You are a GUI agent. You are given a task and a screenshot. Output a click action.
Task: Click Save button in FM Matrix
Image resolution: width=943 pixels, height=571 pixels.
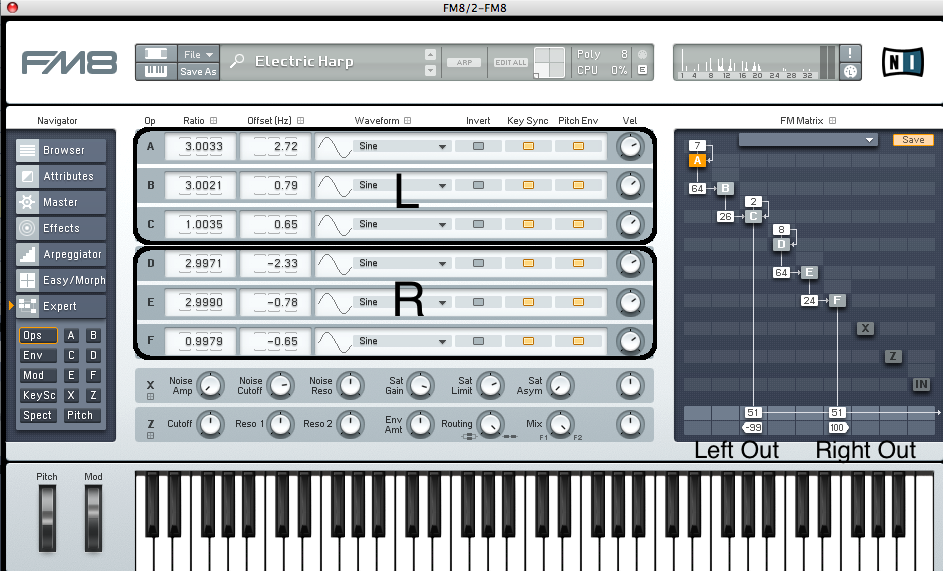(x=913, y=140)
